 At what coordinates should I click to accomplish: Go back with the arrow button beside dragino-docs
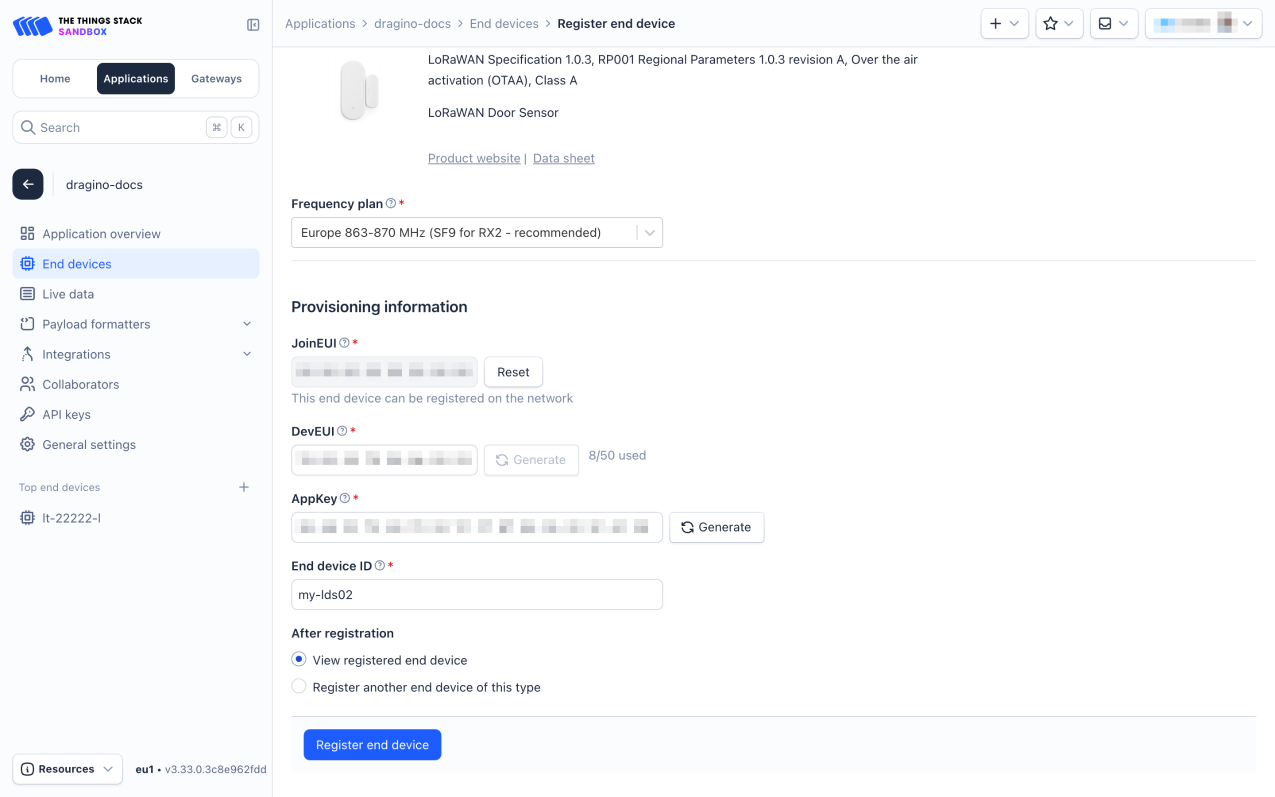(x=28, y=184)
